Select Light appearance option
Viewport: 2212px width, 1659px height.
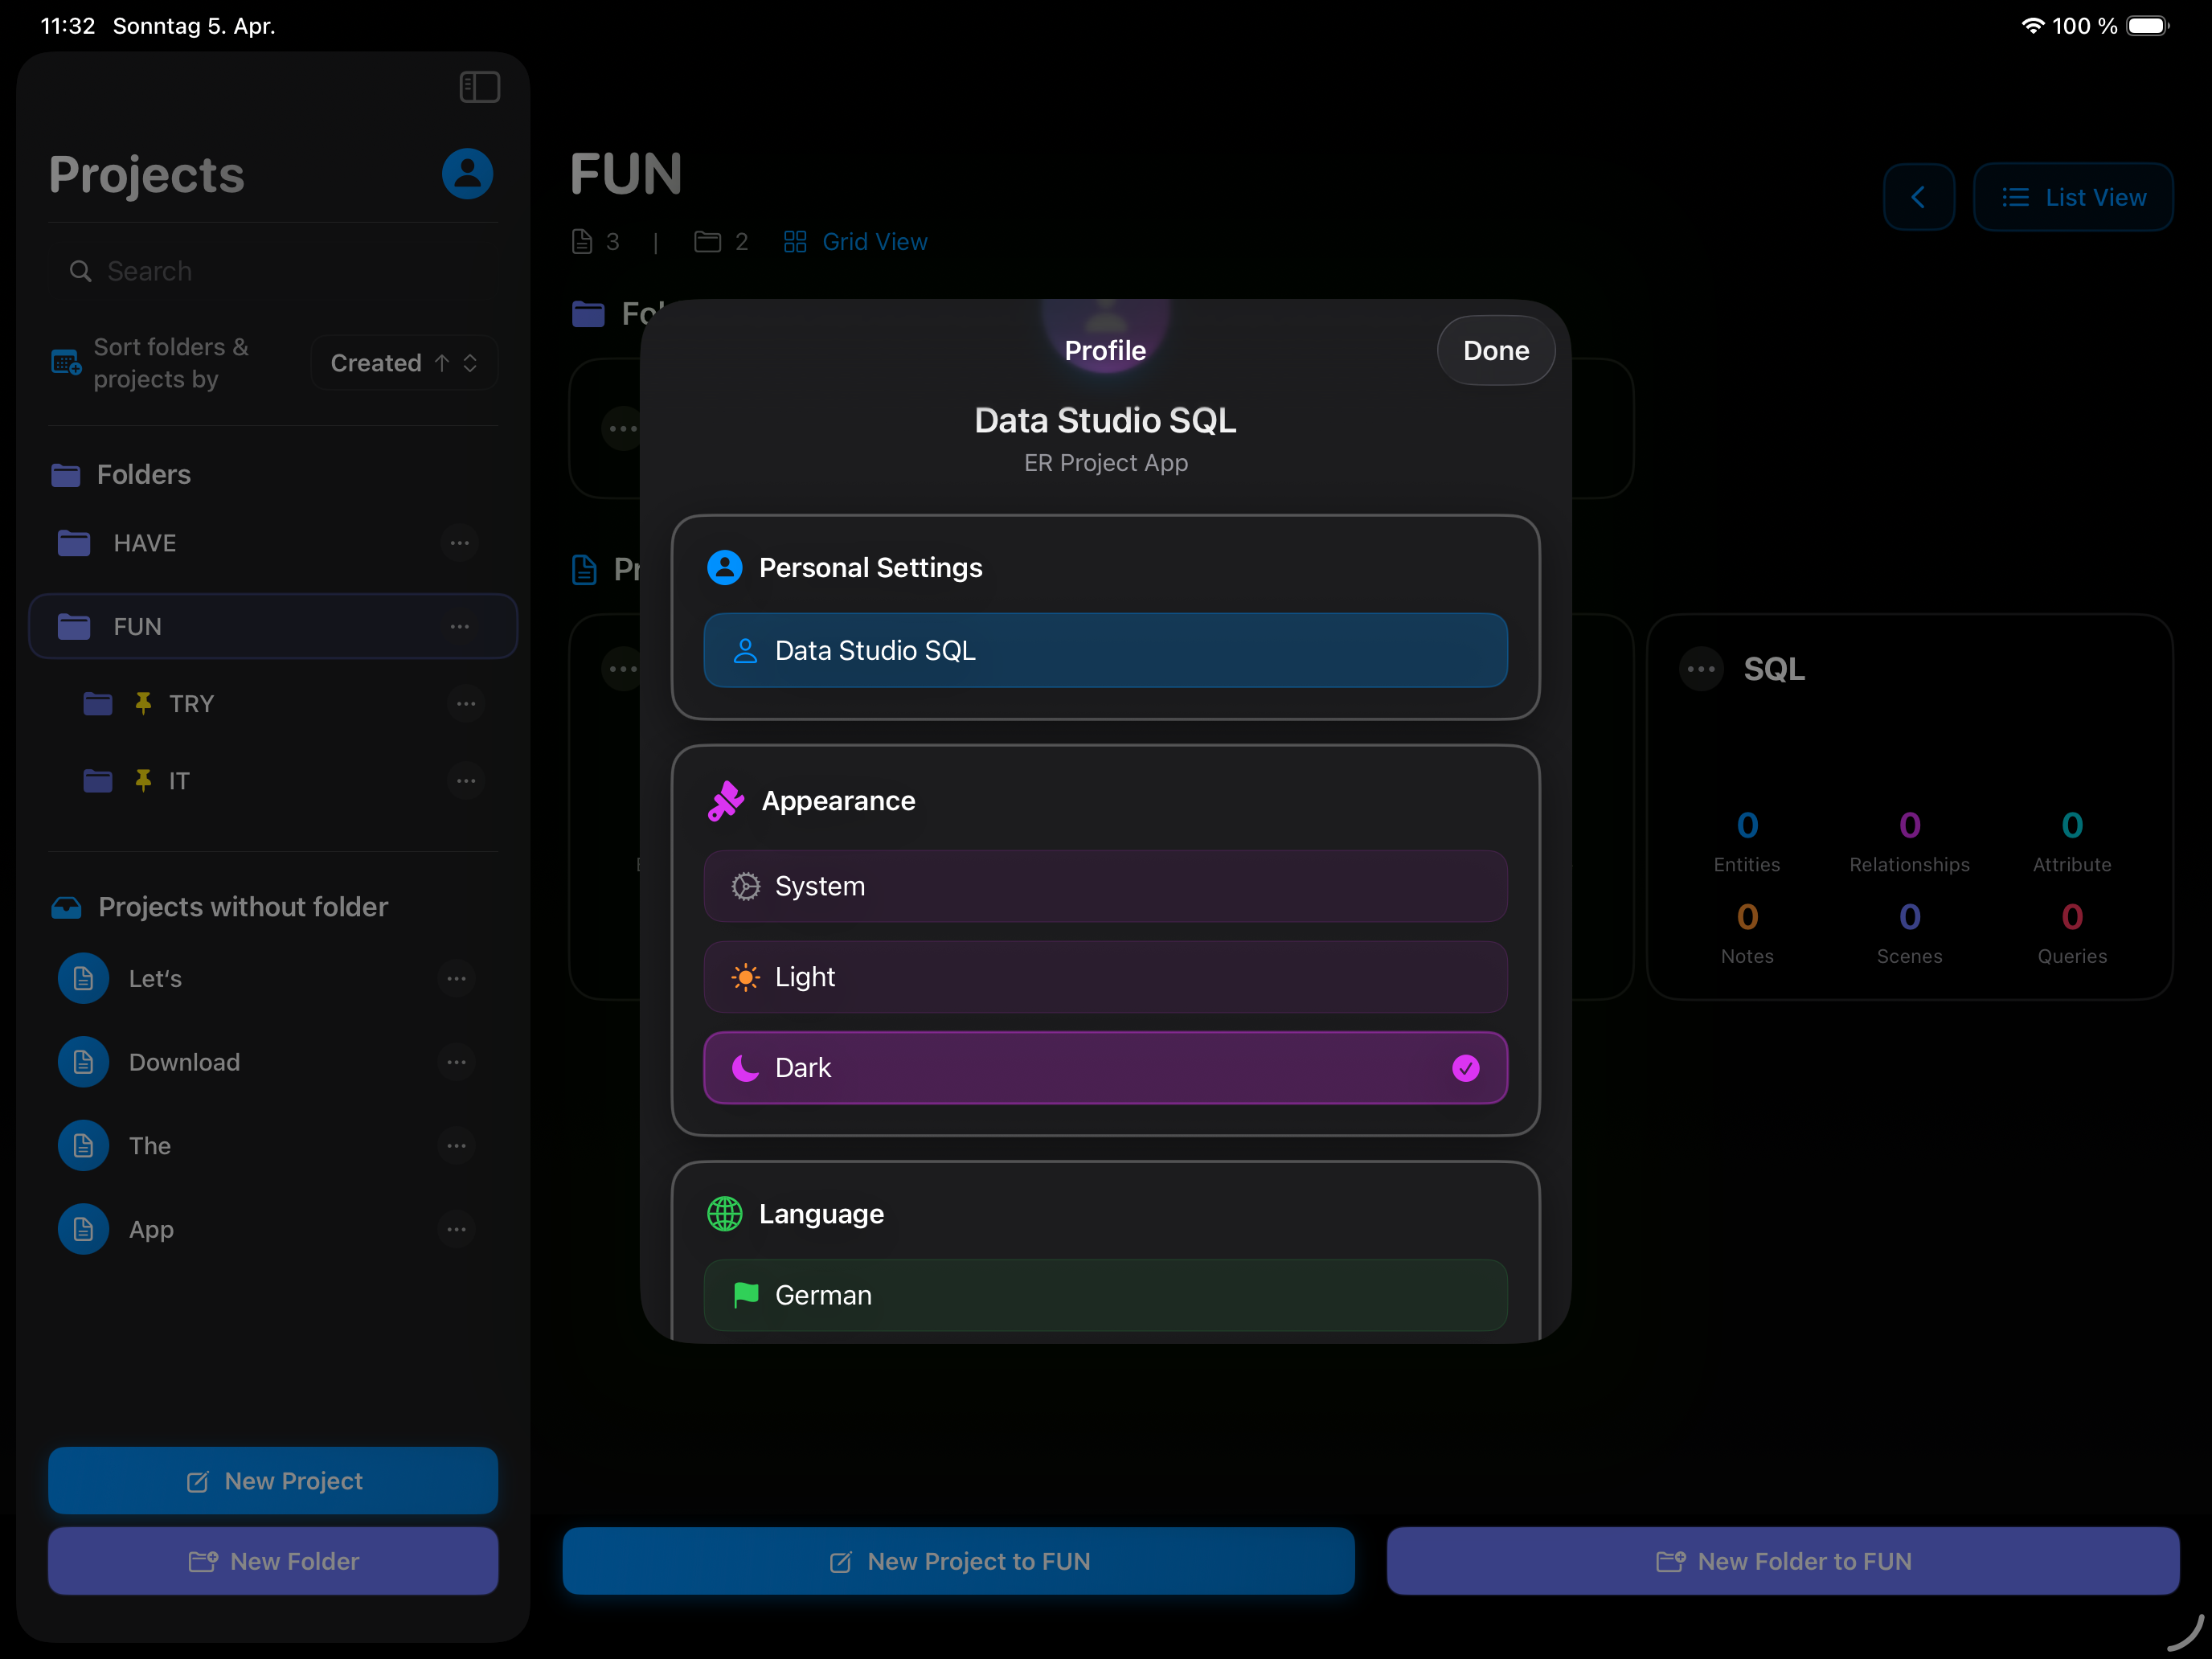1105,977
